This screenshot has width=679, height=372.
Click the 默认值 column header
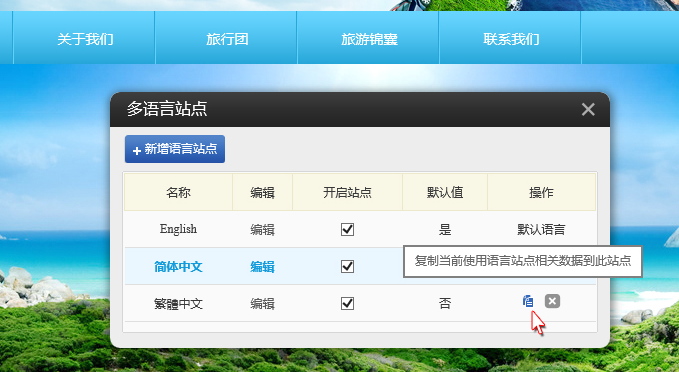(445, 192)
